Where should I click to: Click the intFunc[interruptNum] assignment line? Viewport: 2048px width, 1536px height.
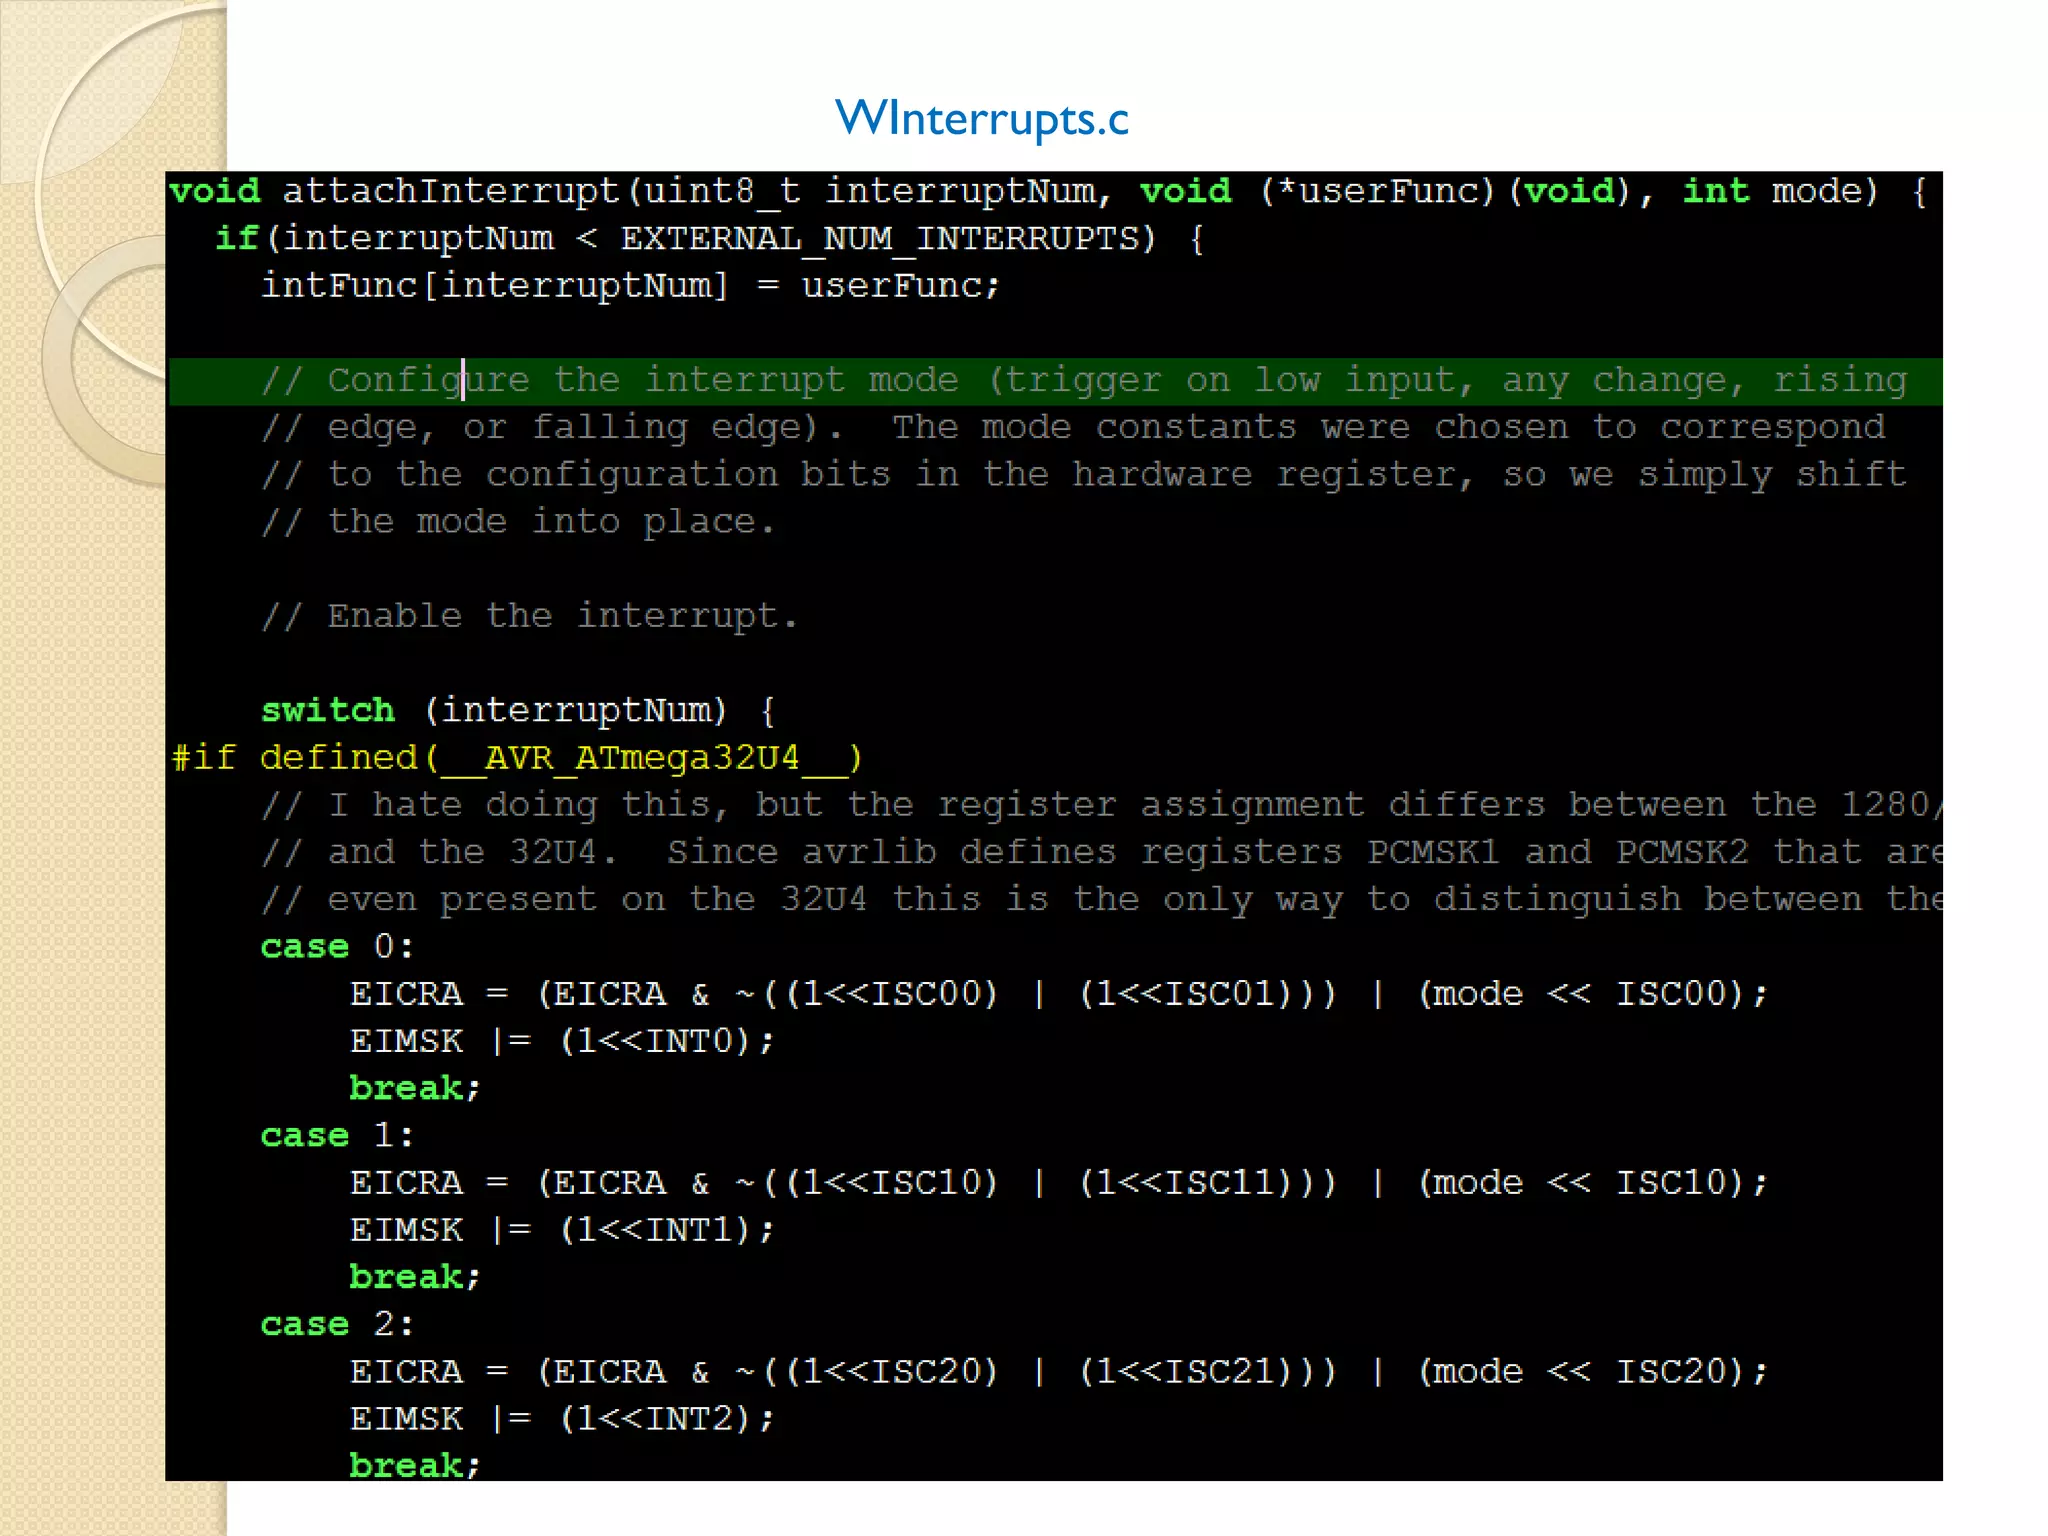click(x=629, y=286)
